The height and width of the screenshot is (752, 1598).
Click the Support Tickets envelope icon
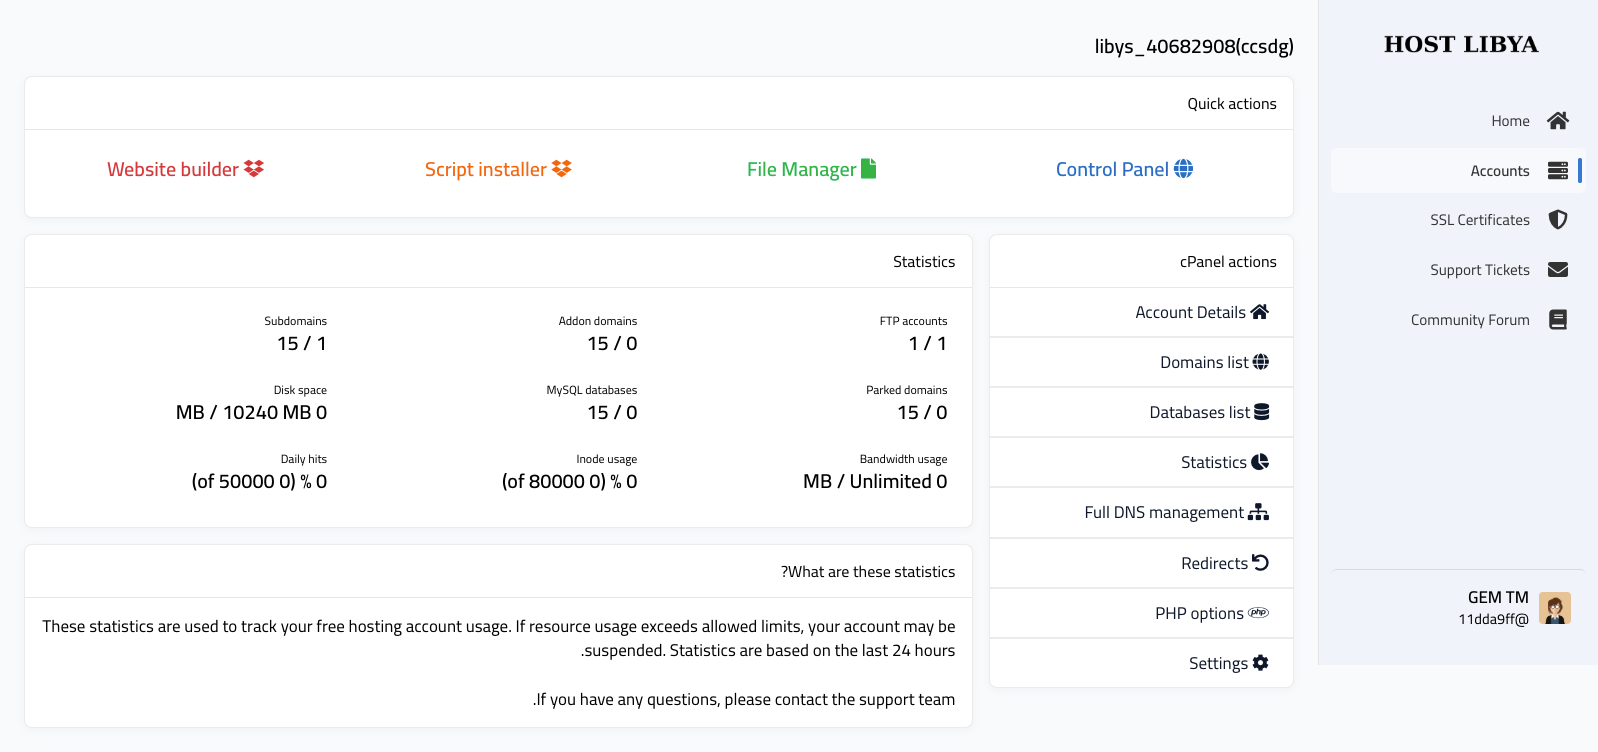tap(1557, 270)
